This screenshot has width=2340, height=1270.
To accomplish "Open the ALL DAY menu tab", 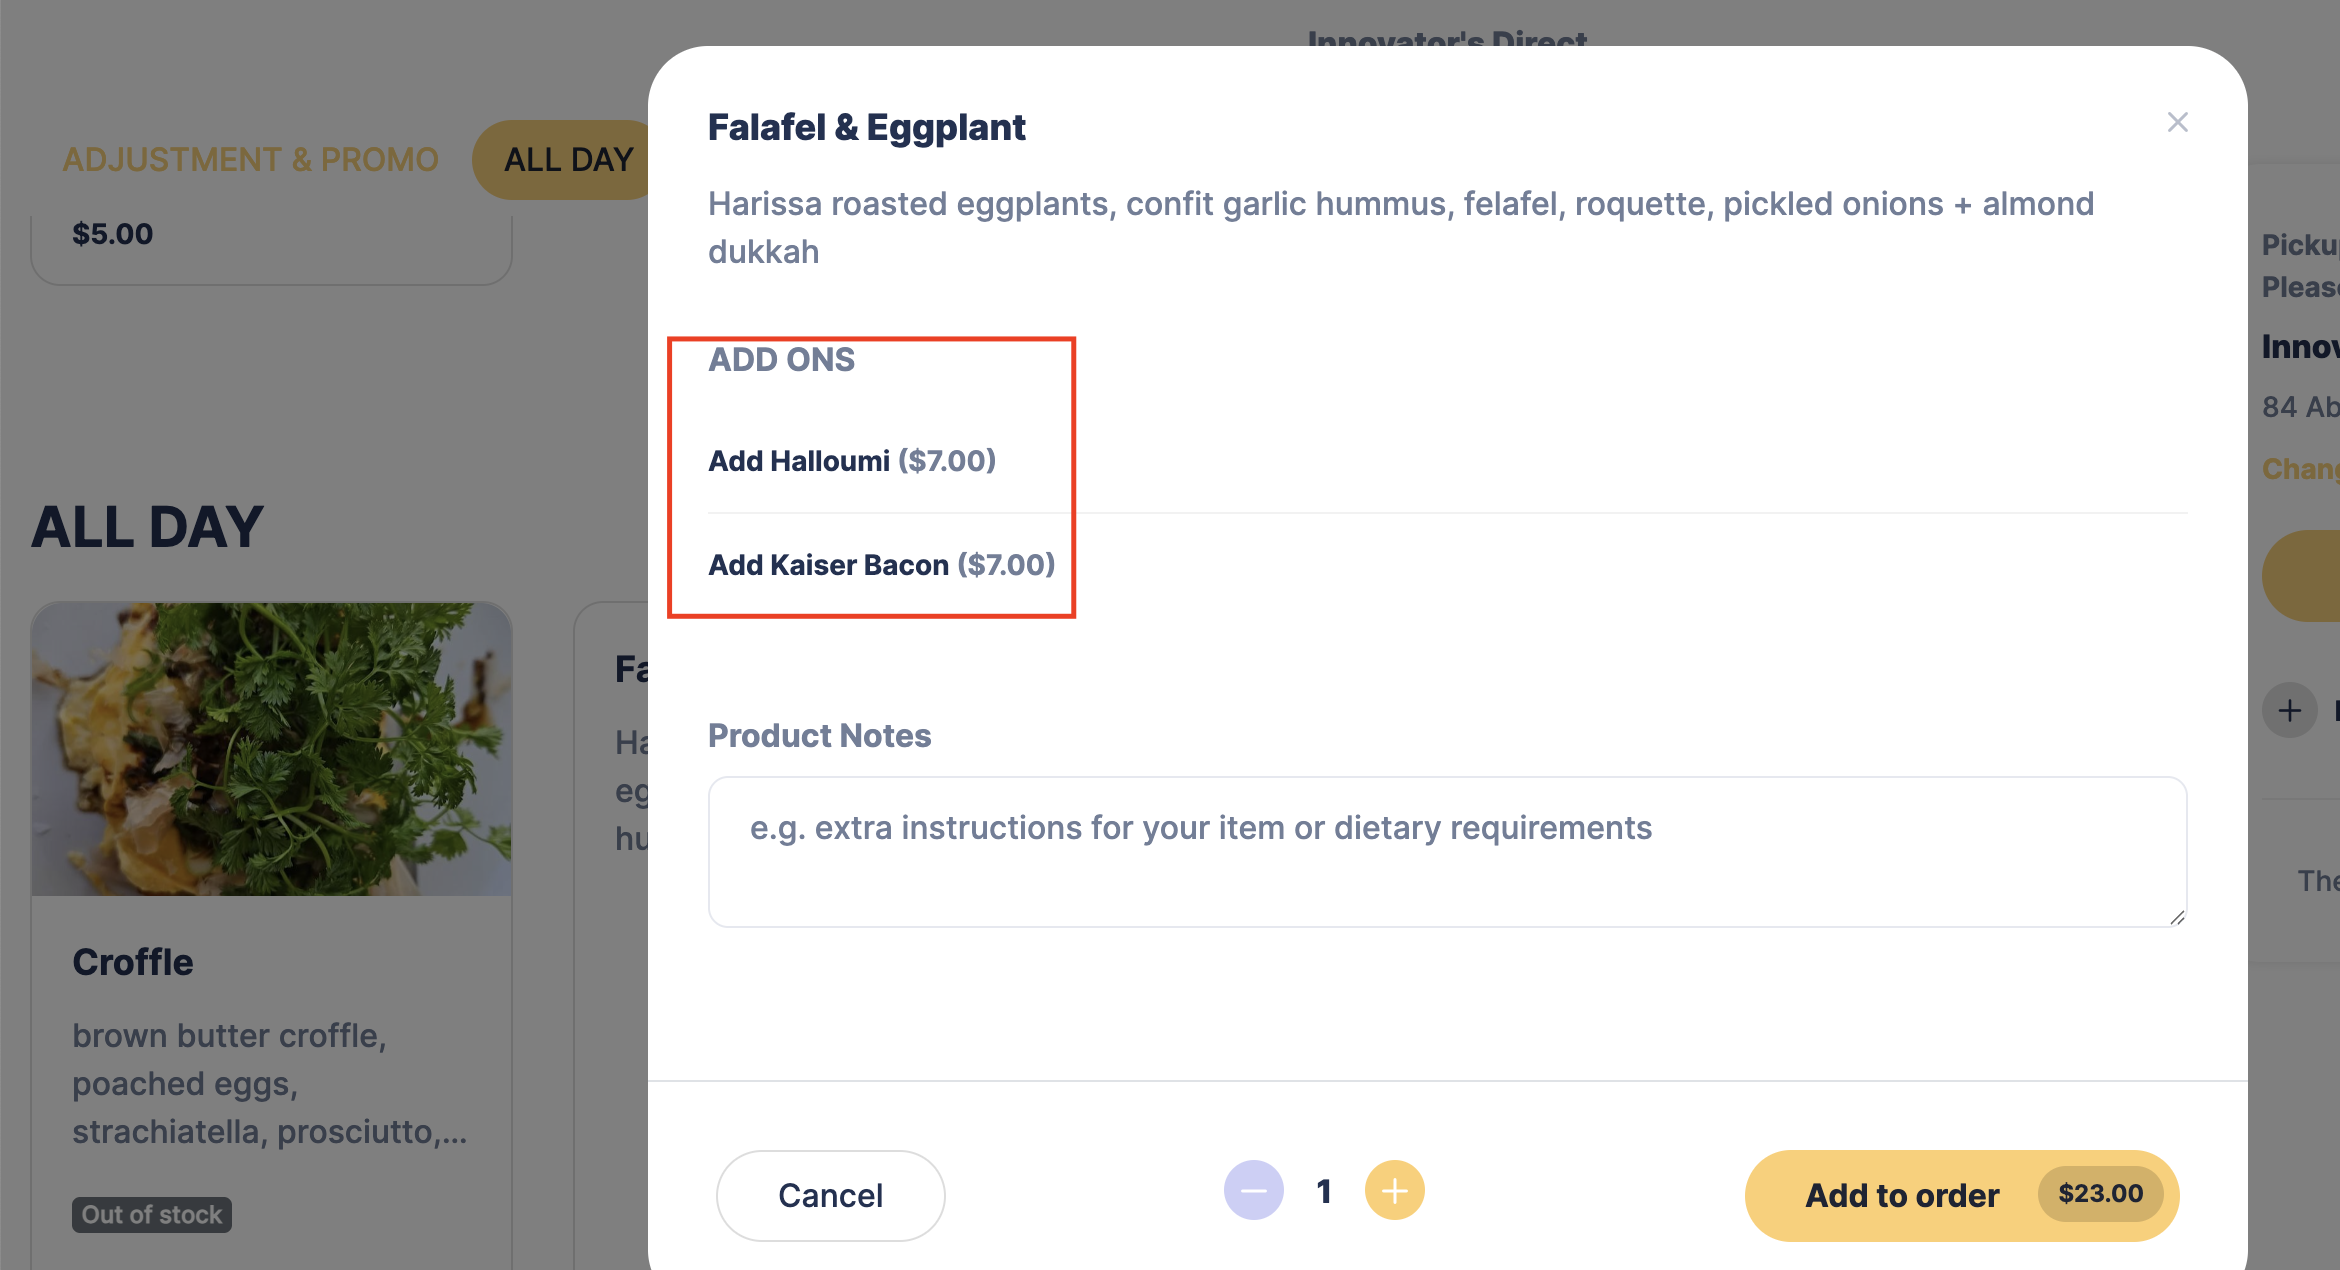I will 567,160.
